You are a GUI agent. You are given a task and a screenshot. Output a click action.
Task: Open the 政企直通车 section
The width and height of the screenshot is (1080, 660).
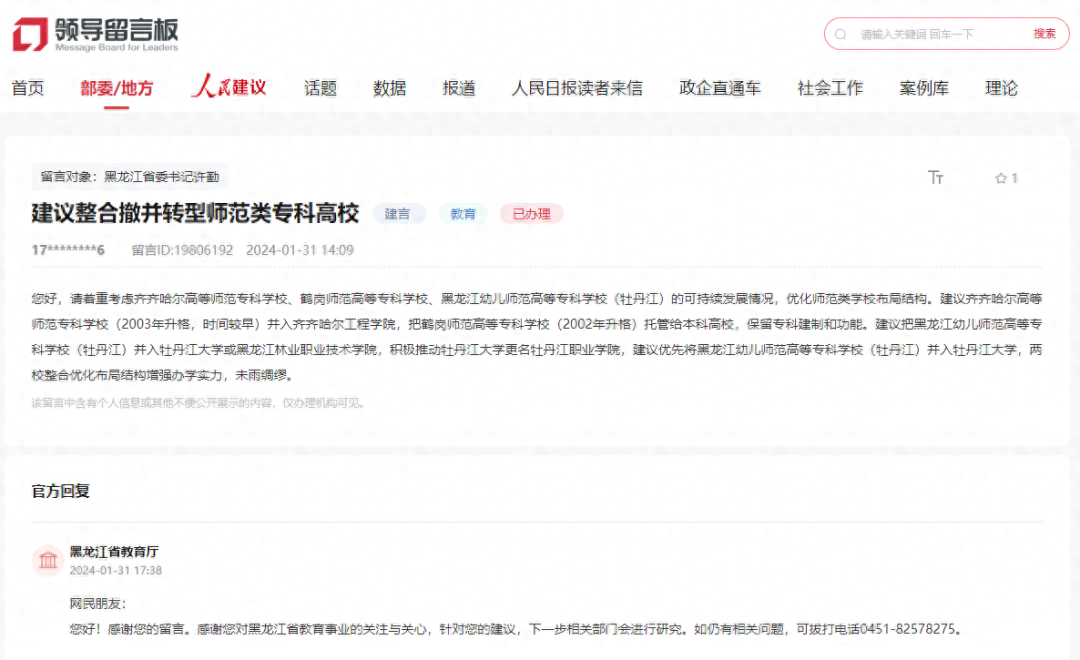[x=720, y=88]
